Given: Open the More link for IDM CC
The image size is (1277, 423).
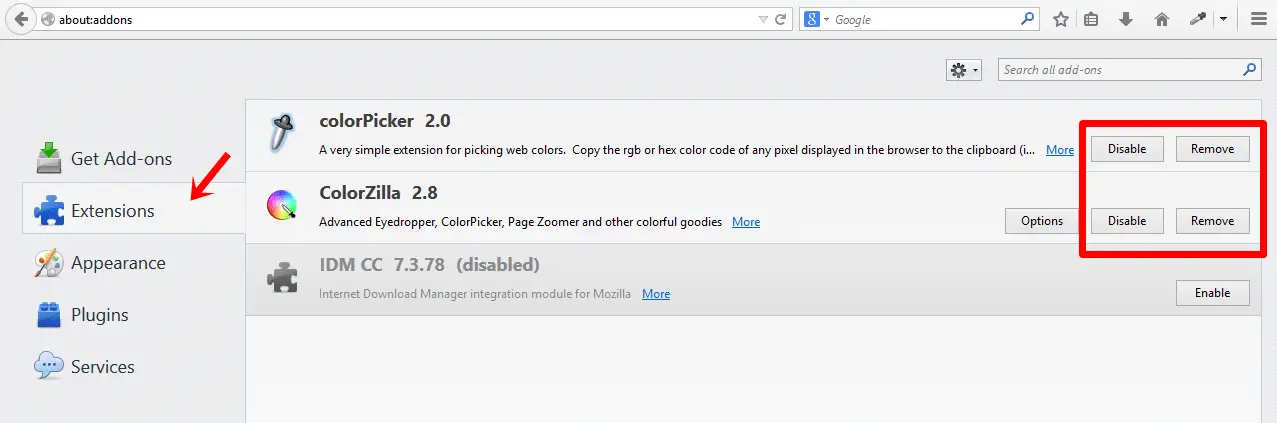Looking at the screenshot, I should [x=656, y=294].
